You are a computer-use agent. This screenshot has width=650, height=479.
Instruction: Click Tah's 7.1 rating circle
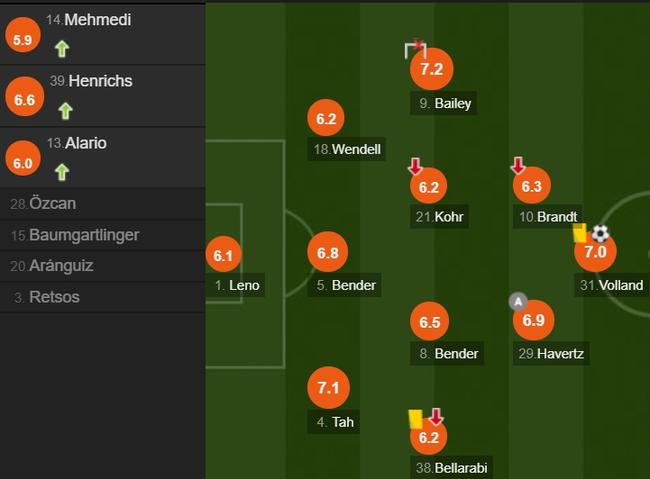tap(328, 388)
